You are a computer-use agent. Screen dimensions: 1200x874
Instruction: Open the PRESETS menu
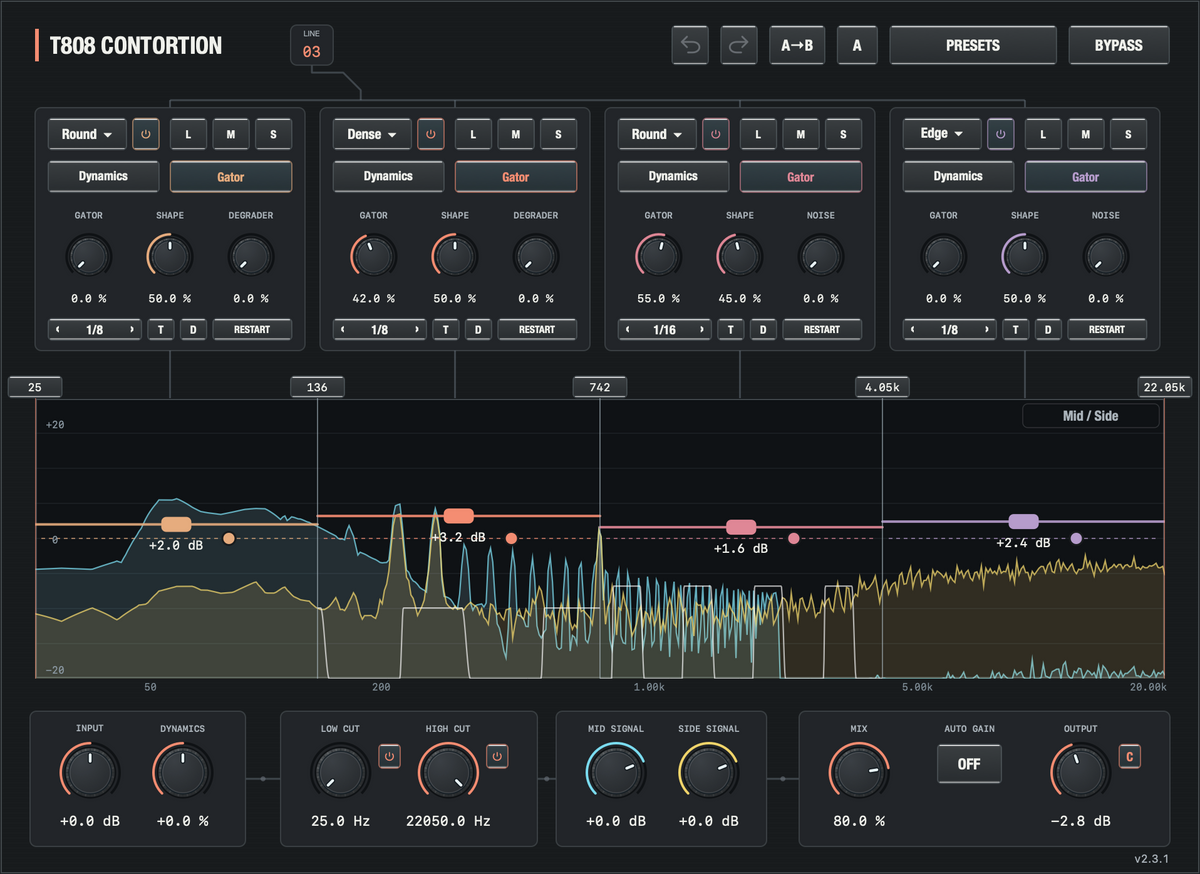coord(973,45)
